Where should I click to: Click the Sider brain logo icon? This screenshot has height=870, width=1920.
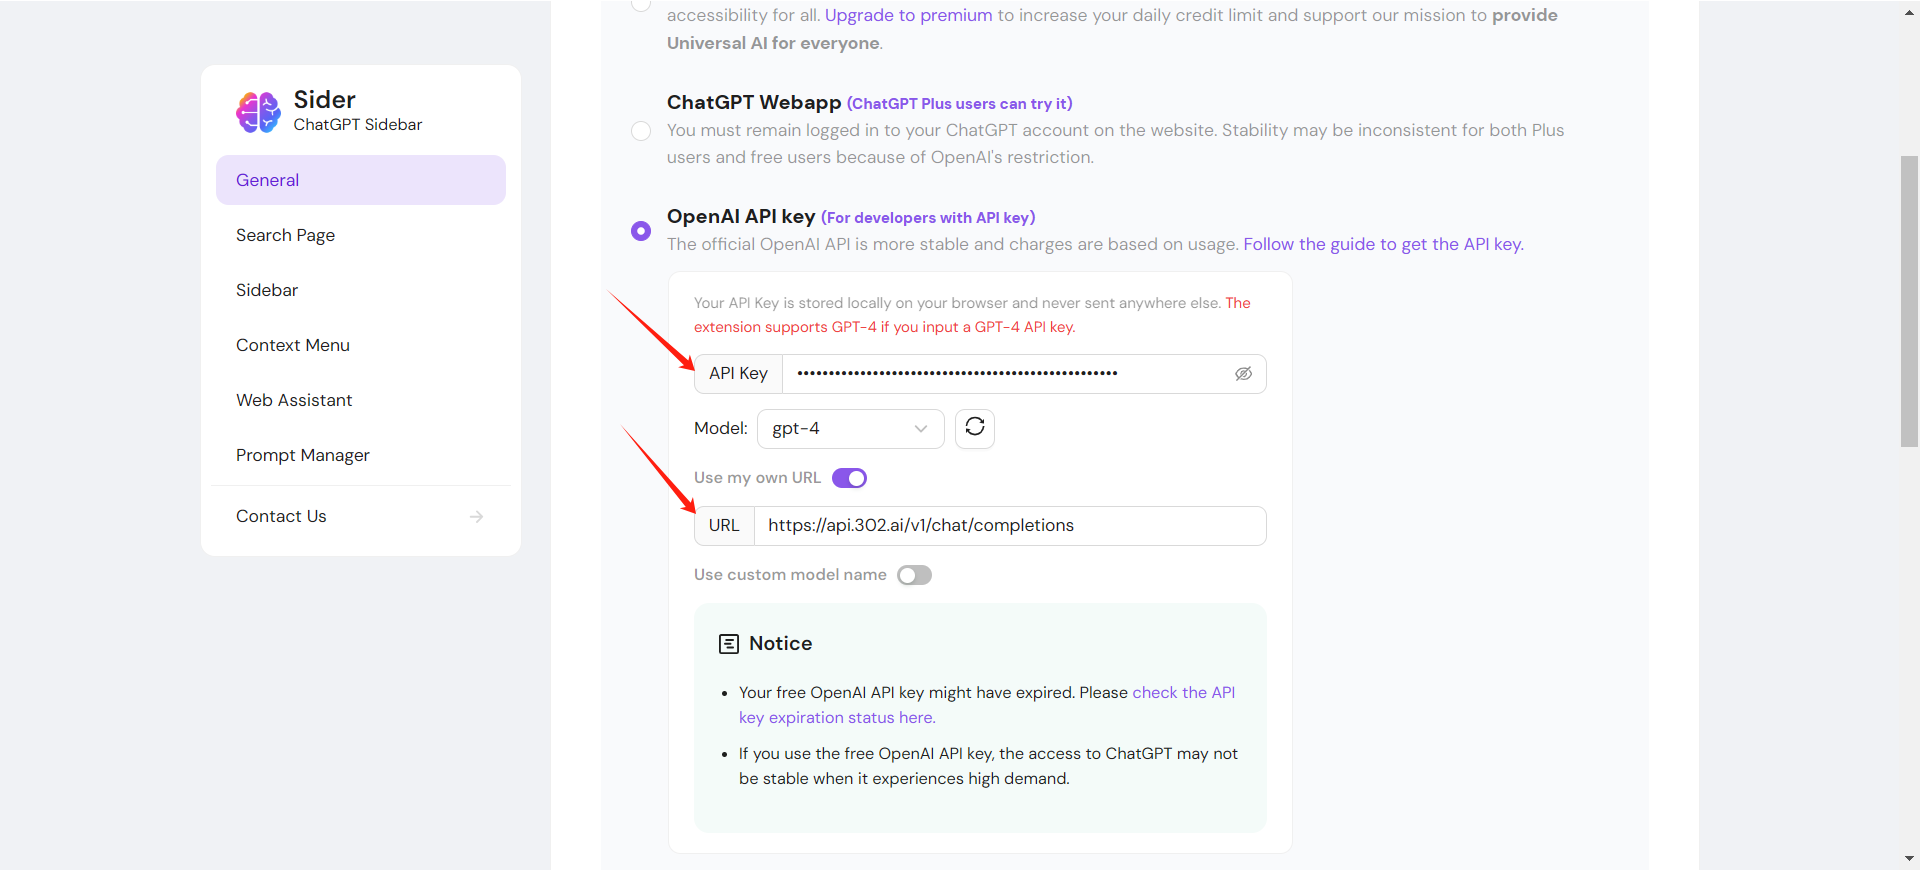[257, 112]
